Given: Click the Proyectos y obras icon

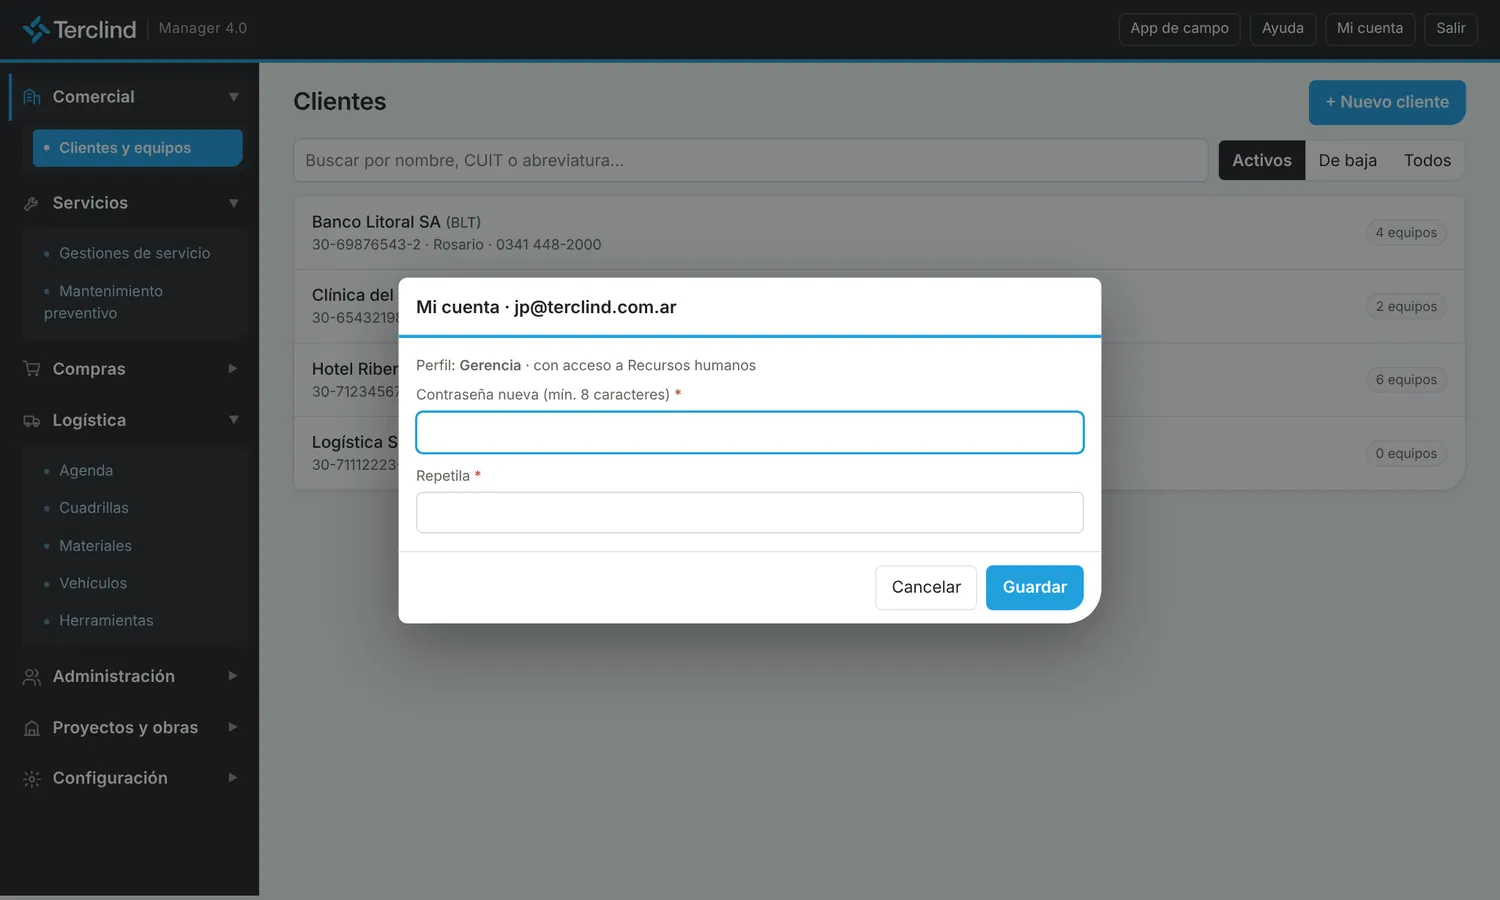Looking at the screenshot, I should click(32, 728).
